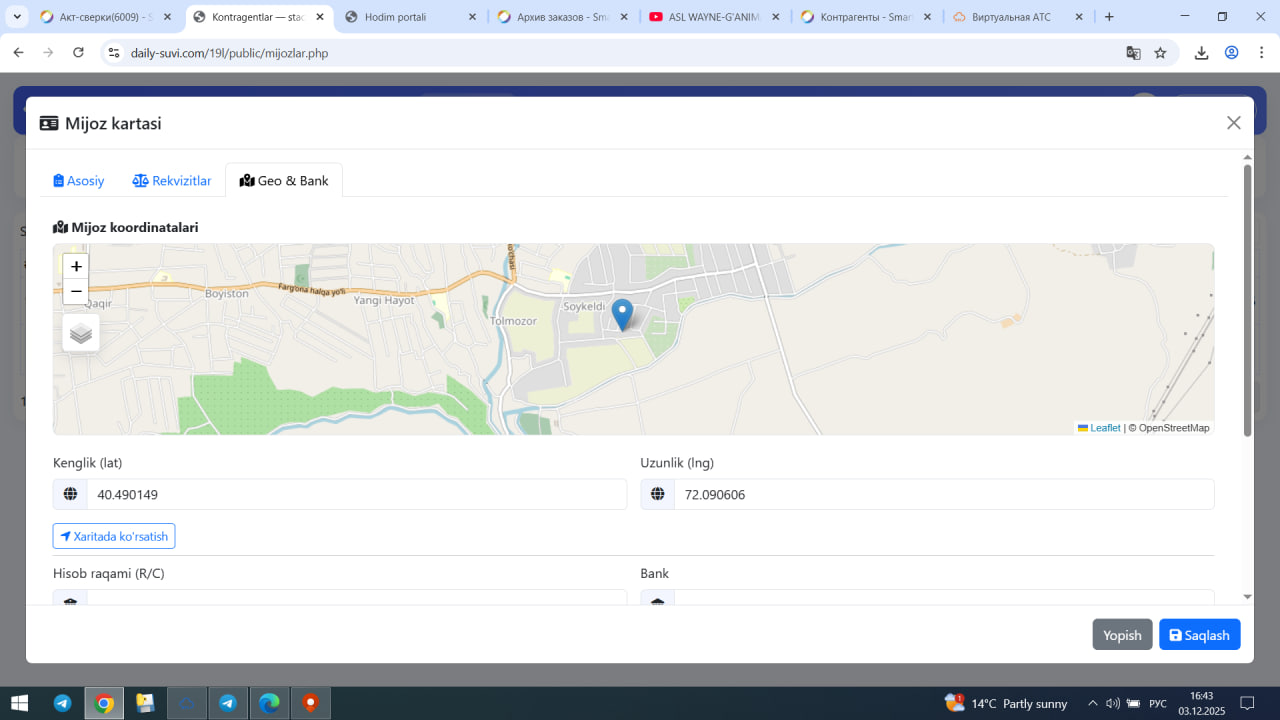The image size is (1280, 720).
Task: Click the address bar URL
Action: pos(229,53)
